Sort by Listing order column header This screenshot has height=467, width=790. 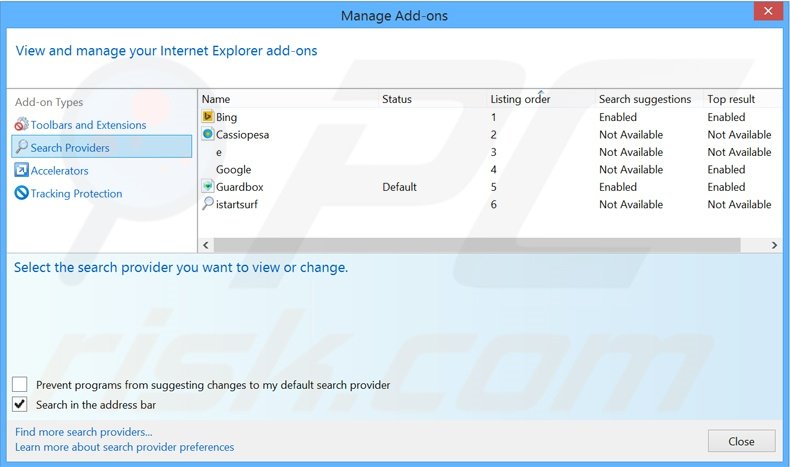[520, 99]
